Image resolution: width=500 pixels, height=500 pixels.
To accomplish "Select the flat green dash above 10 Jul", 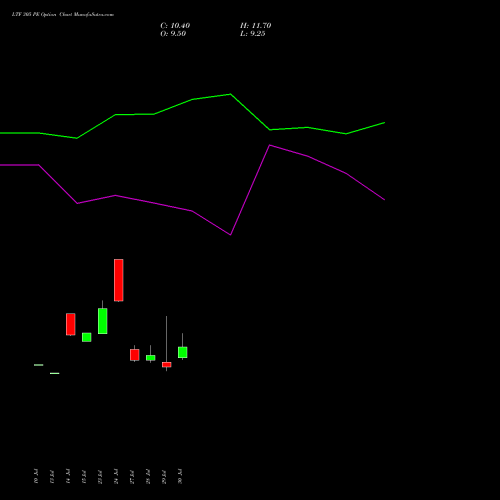I will [x=39, y=365].
